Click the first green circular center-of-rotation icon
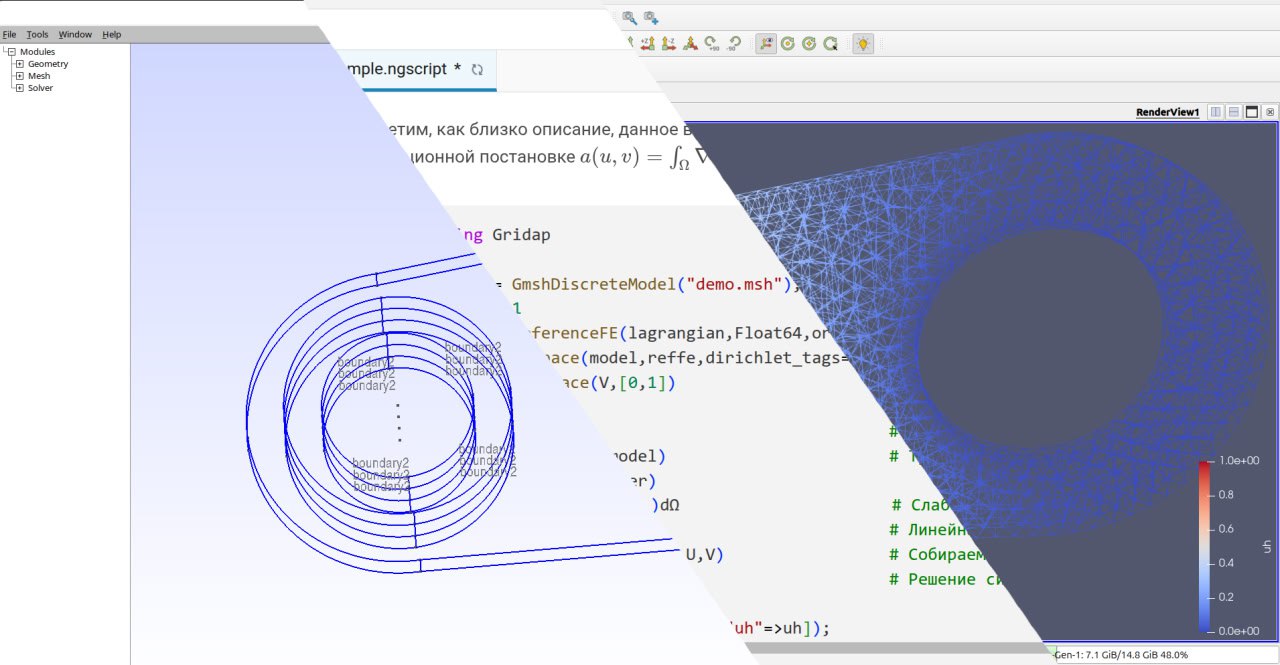 pos(787,43)
